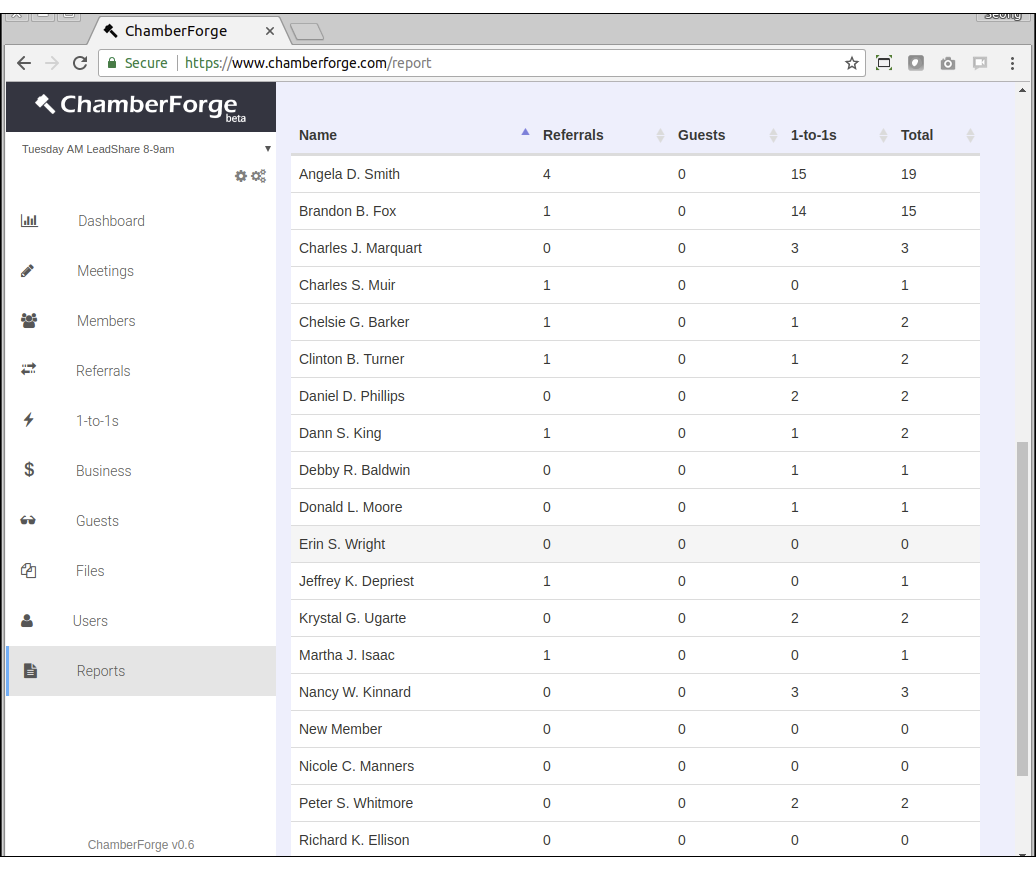Viewport: 1036px width, 870px height.
Task: Open the Guests glasses icon
Action: coord(28,520)
